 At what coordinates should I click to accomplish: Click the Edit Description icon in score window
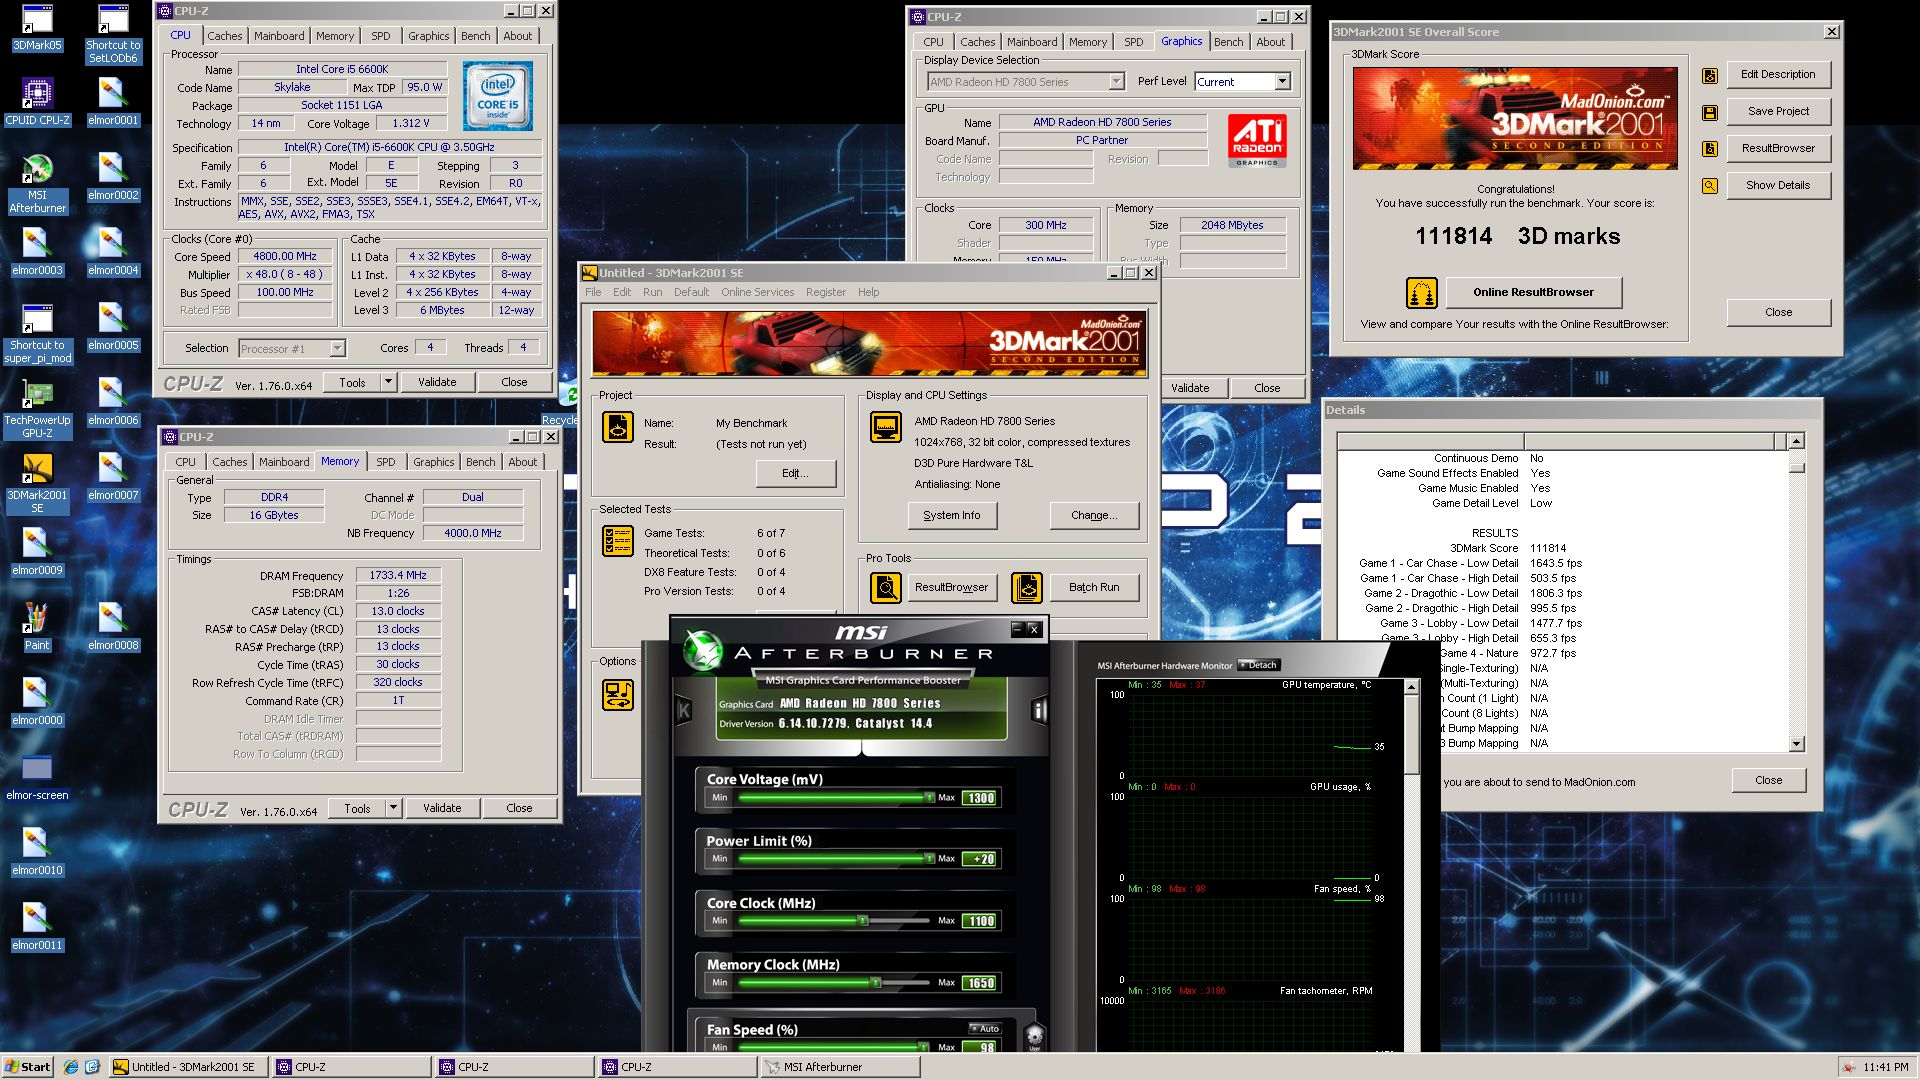[1710, 75]
